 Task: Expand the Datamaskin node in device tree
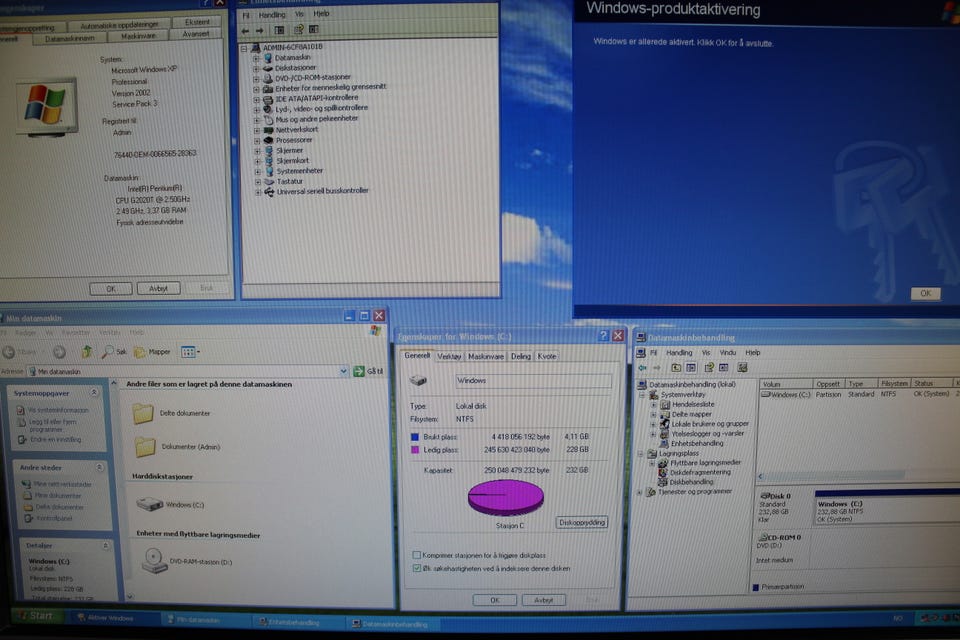(x=256, y=58)
